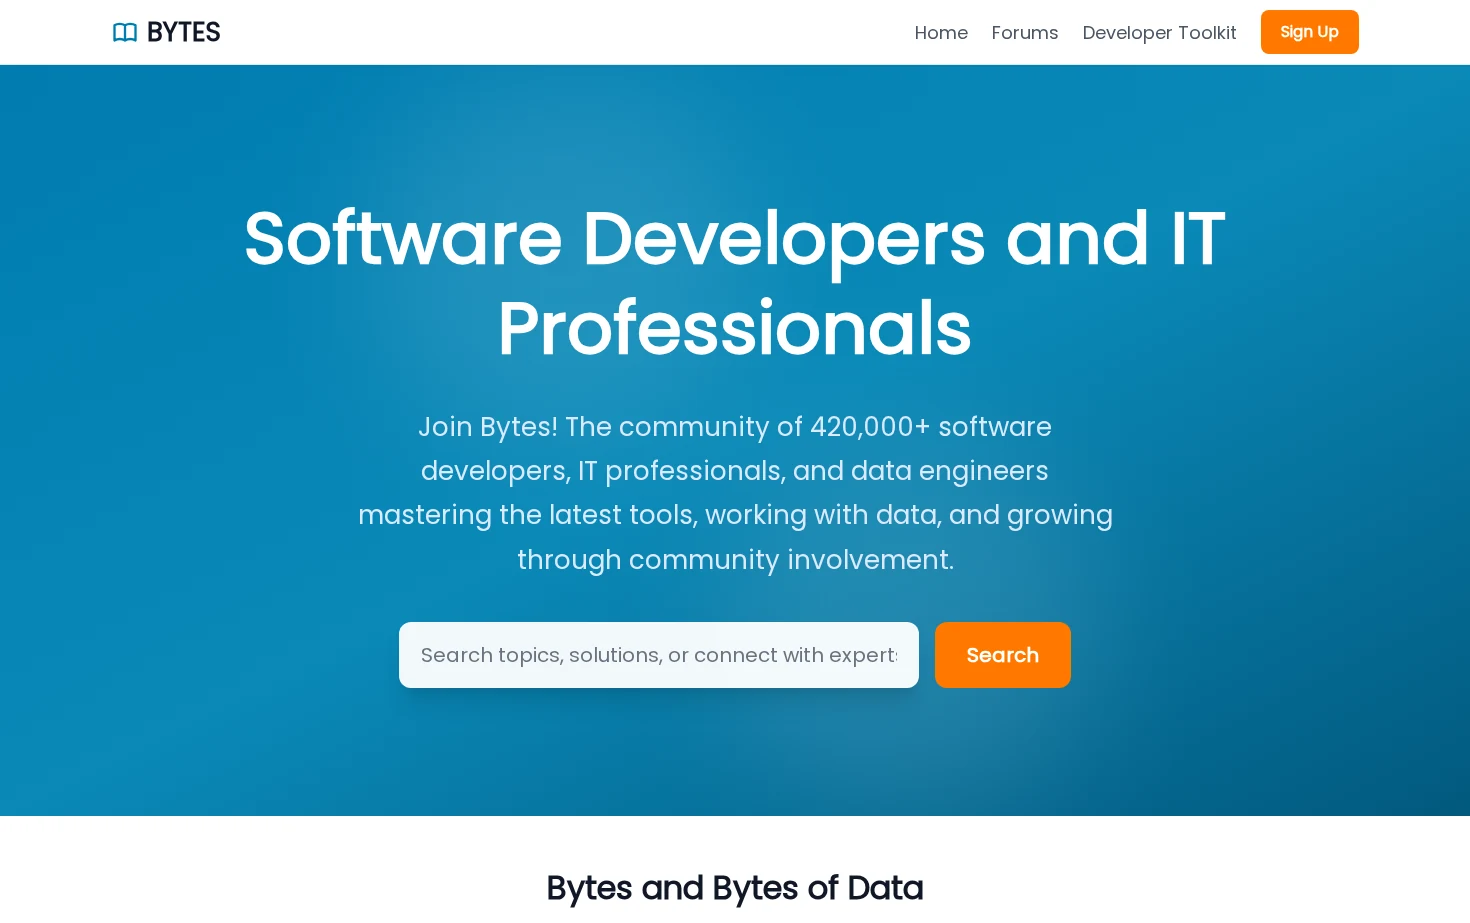Screen dimensions: 1470x923
Task: Open the Home nav link
Action: [x=941, y=32]
